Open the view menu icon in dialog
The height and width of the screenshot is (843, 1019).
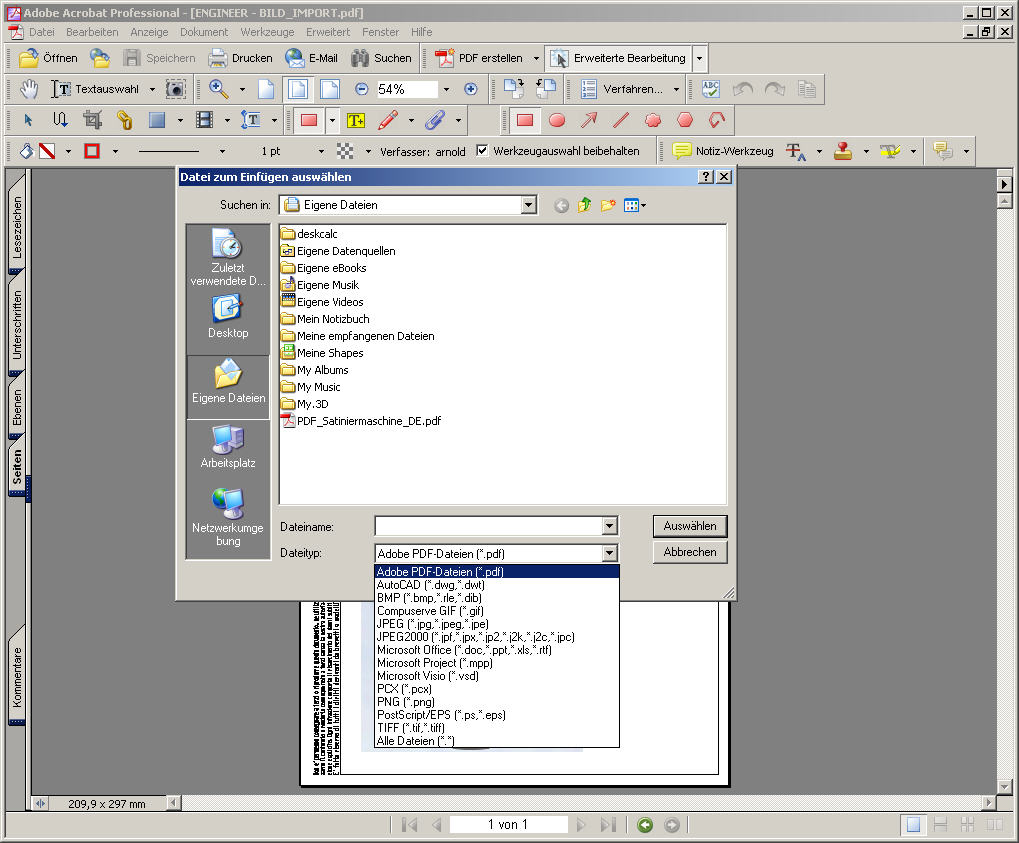click(x=634, y=205)
